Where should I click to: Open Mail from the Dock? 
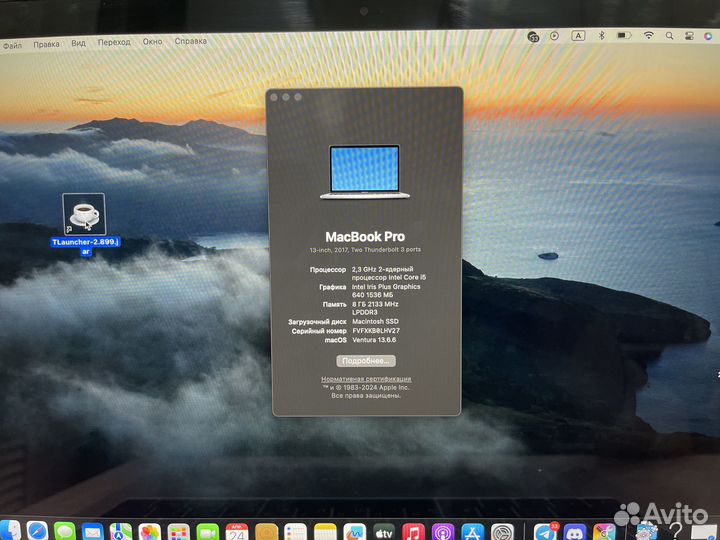(93, 532)
